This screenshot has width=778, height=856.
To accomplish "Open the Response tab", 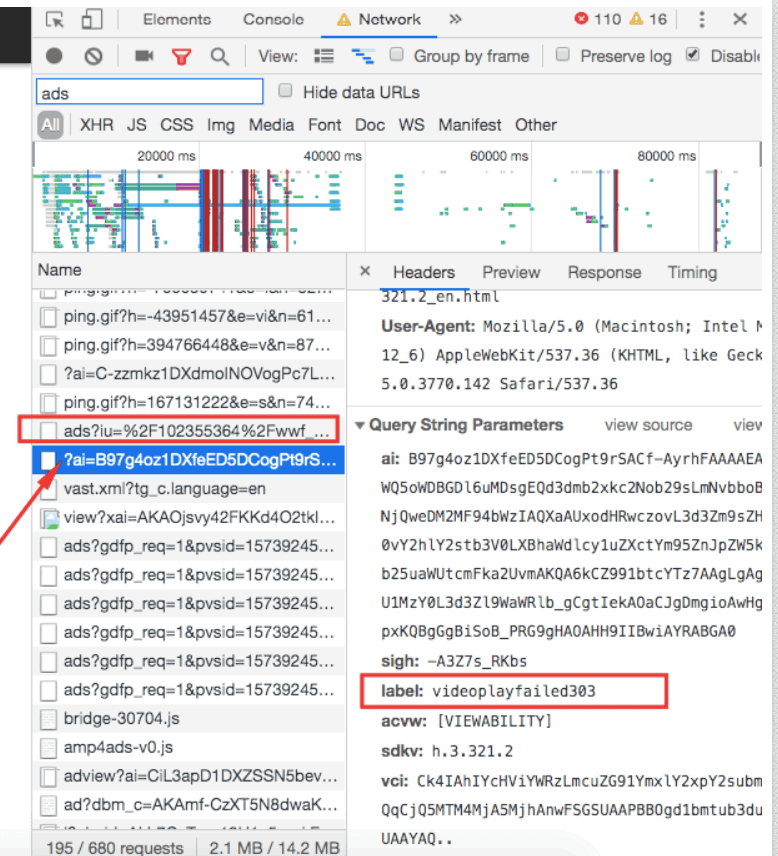I will point(604,272).
